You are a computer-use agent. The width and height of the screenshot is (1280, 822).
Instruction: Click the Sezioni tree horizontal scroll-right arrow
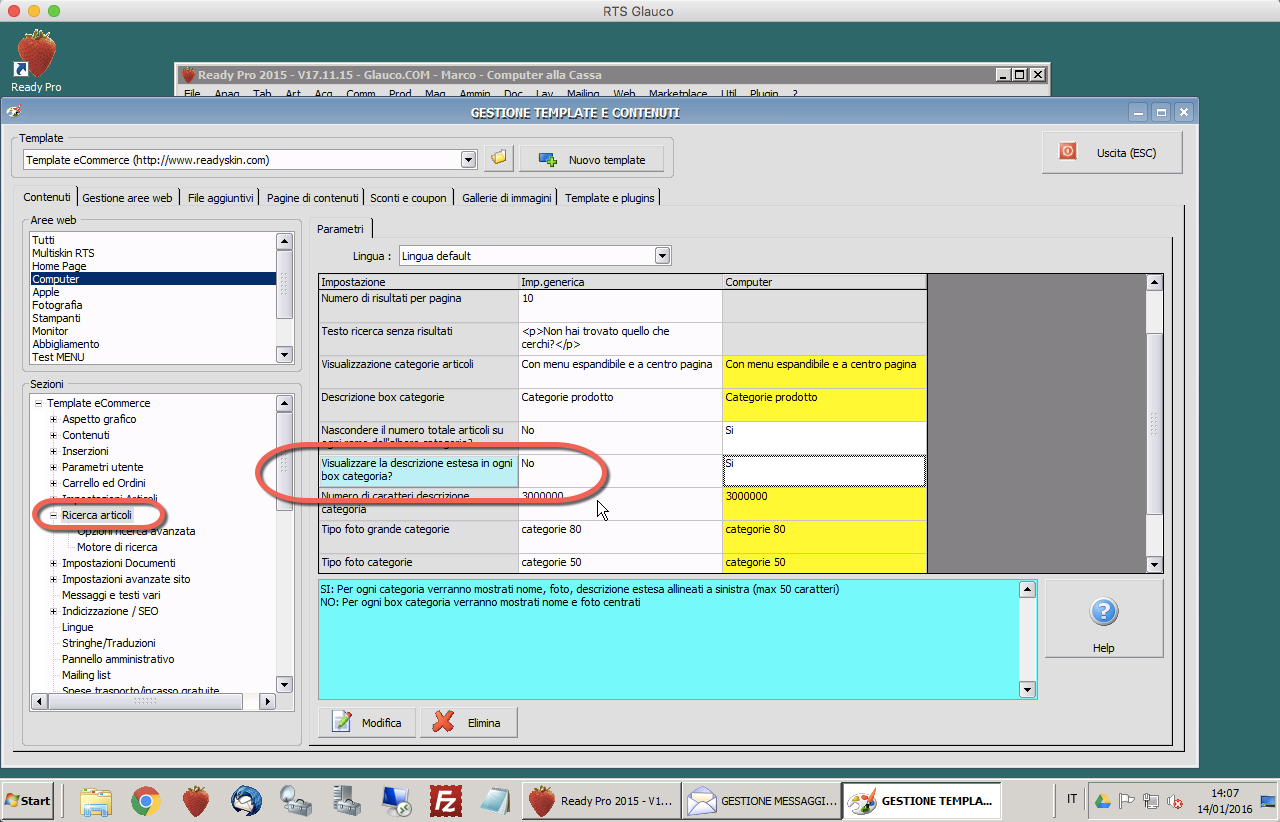267,702
